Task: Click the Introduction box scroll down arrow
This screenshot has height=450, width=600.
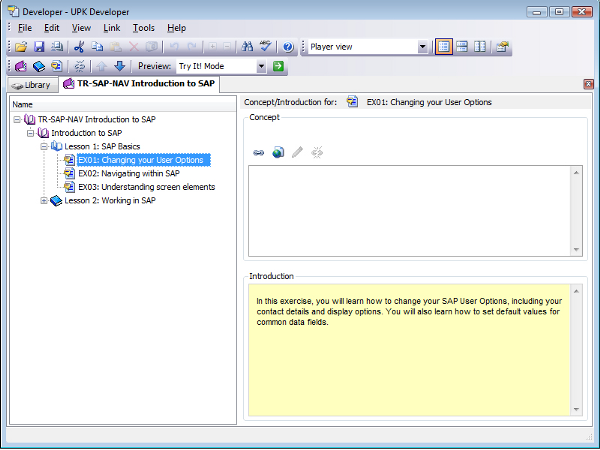Action: point(576,409)
